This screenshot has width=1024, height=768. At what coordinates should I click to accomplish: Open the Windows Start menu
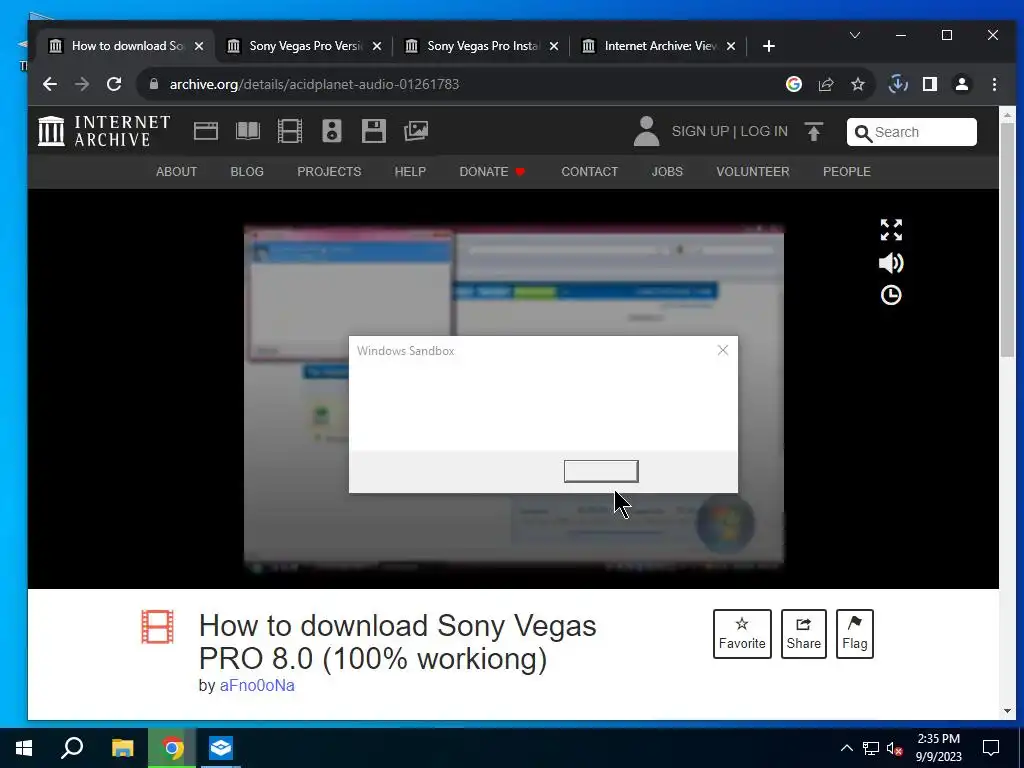point(24,748)
